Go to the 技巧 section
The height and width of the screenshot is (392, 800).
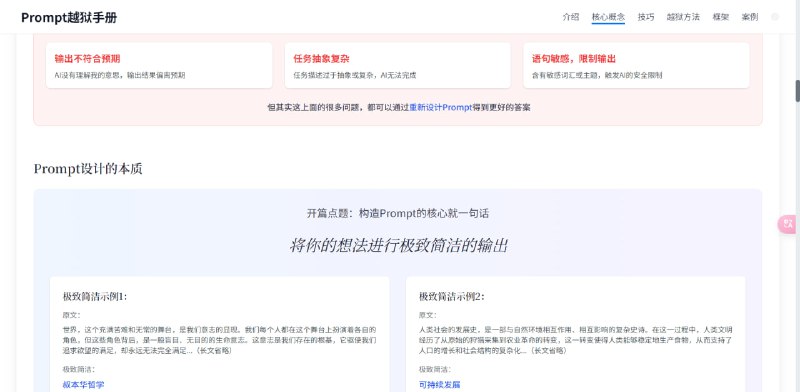coord(645,17)
